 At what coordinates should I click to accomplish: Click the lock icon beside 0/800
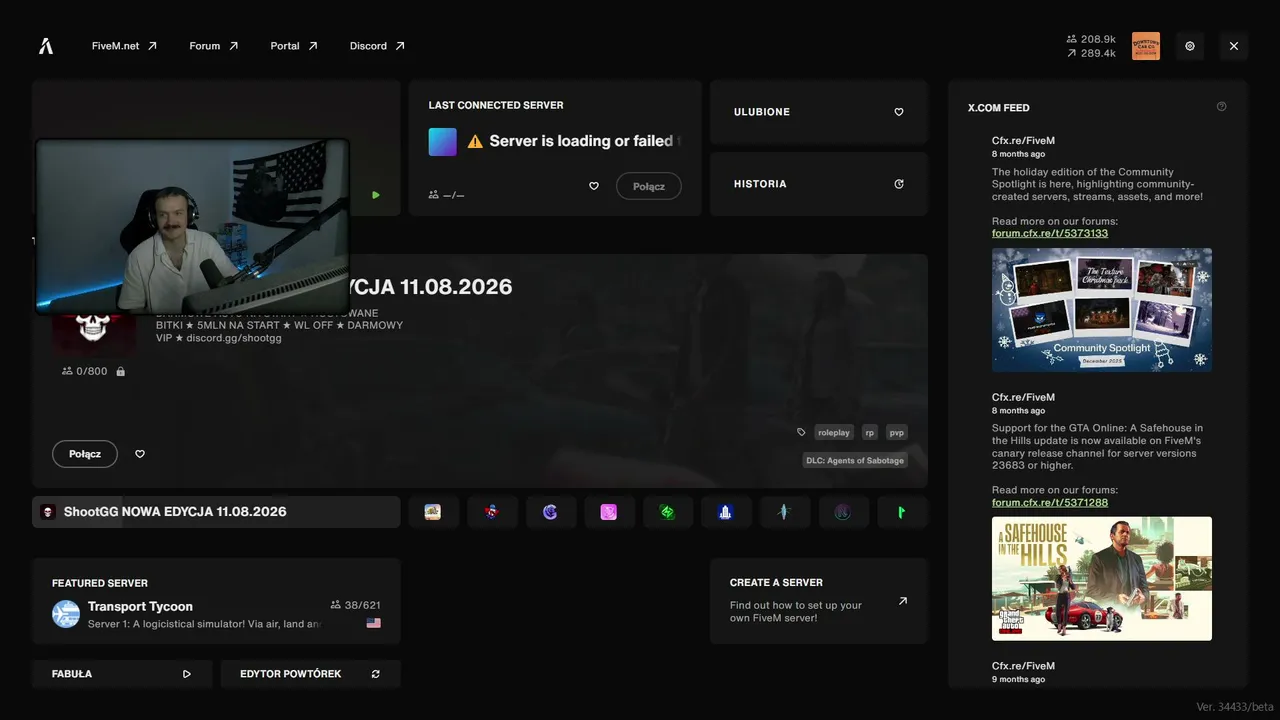(x=121, y=371)
